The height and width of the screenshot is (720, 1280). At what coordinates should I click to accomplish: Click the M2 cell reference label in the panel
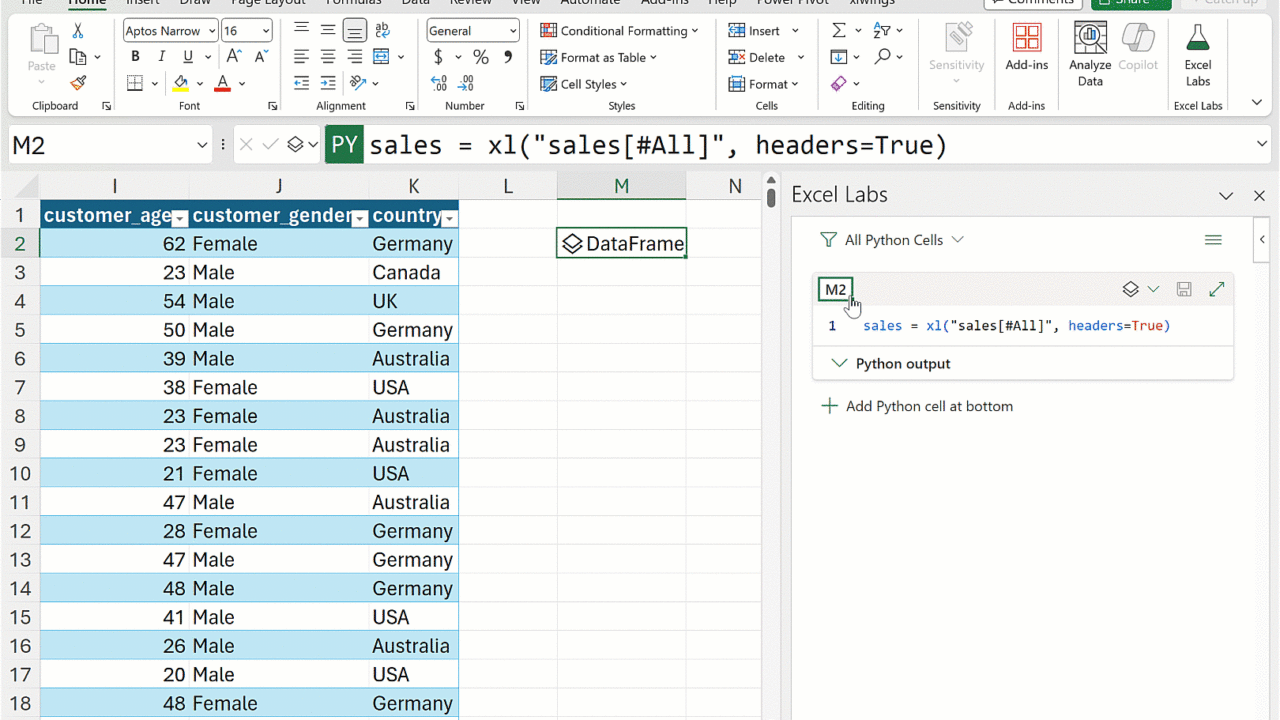pos(835,289)
